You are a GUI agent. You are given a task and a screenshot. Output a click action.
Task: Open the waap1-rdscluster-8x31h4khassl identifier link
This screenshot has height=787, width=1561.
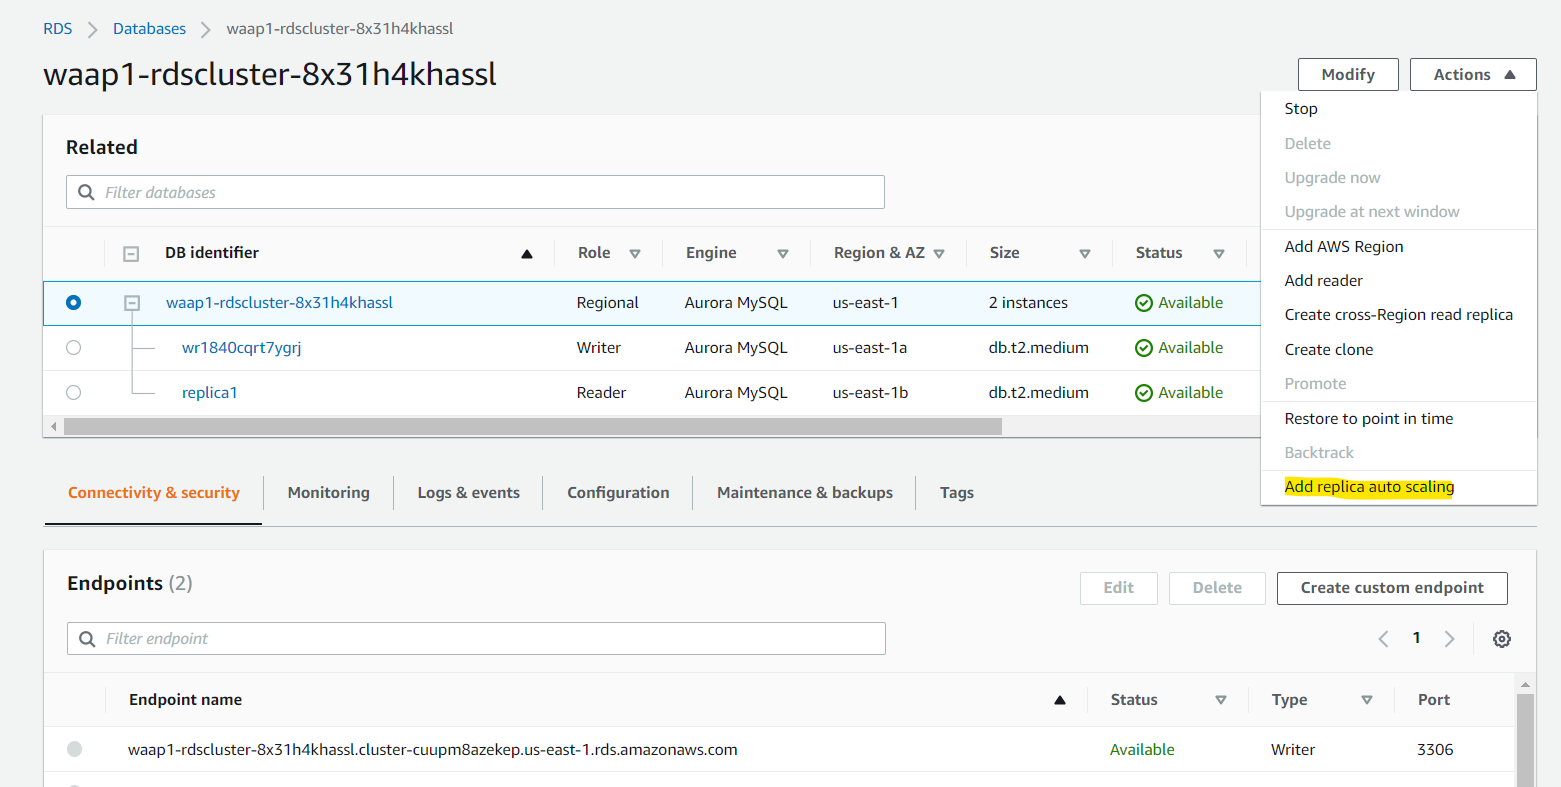tap(279, 303)
